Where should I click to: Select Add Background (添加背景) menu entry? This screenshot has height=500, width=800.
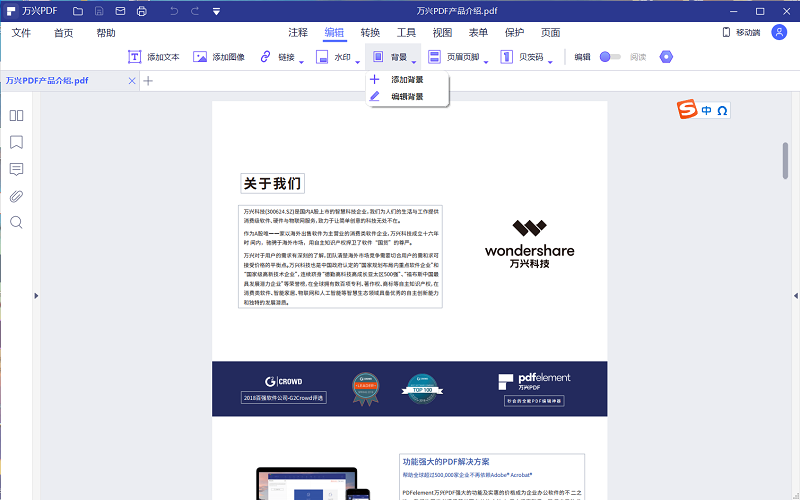[x=406, y=79]
